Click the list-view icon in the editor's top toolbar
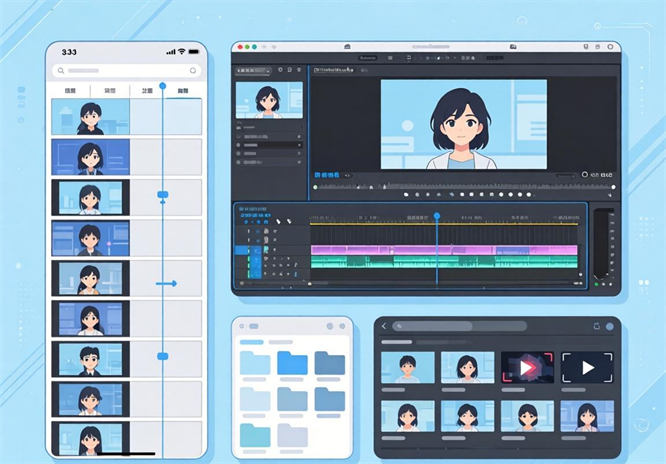 (390, 58)
